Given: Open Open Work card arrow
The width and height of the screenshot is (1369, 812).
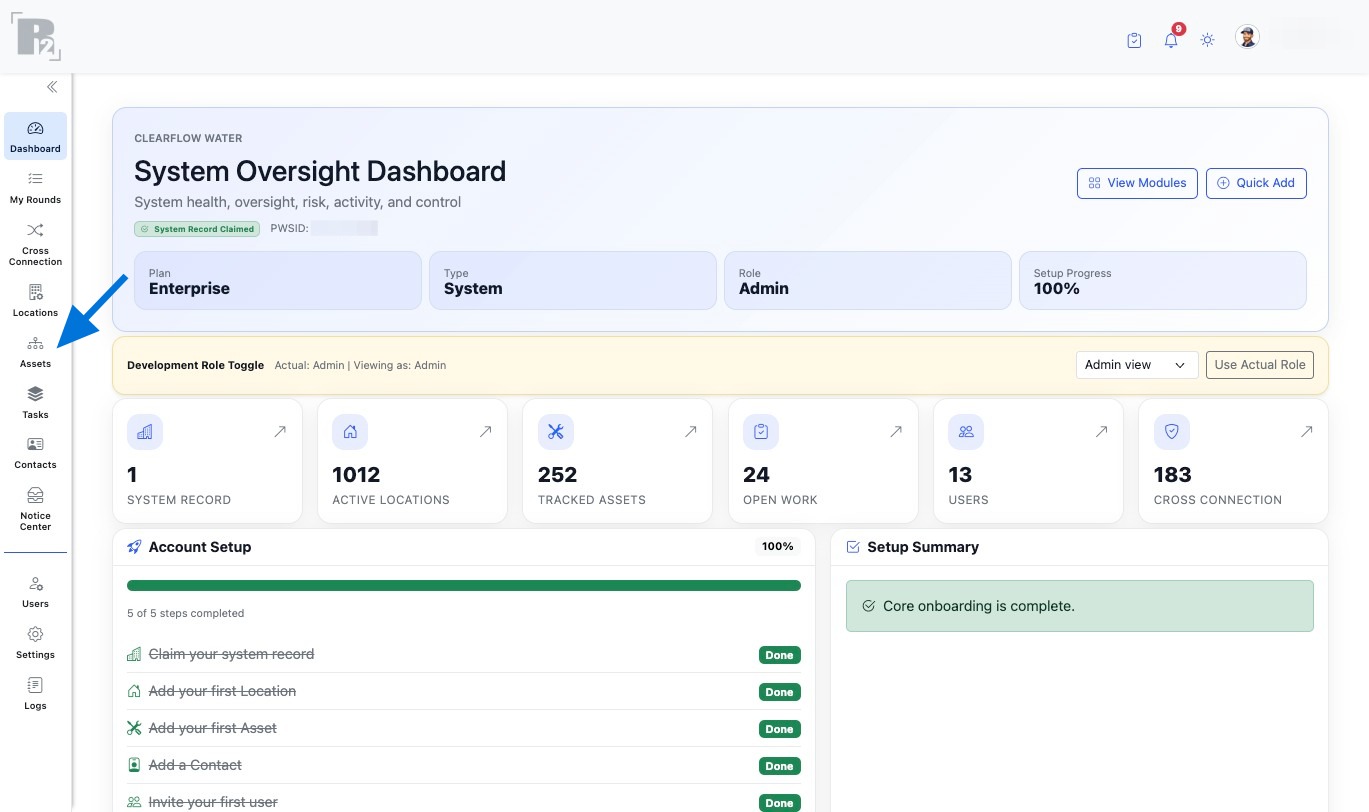Looking at the screenshot, I should [896, 431].
